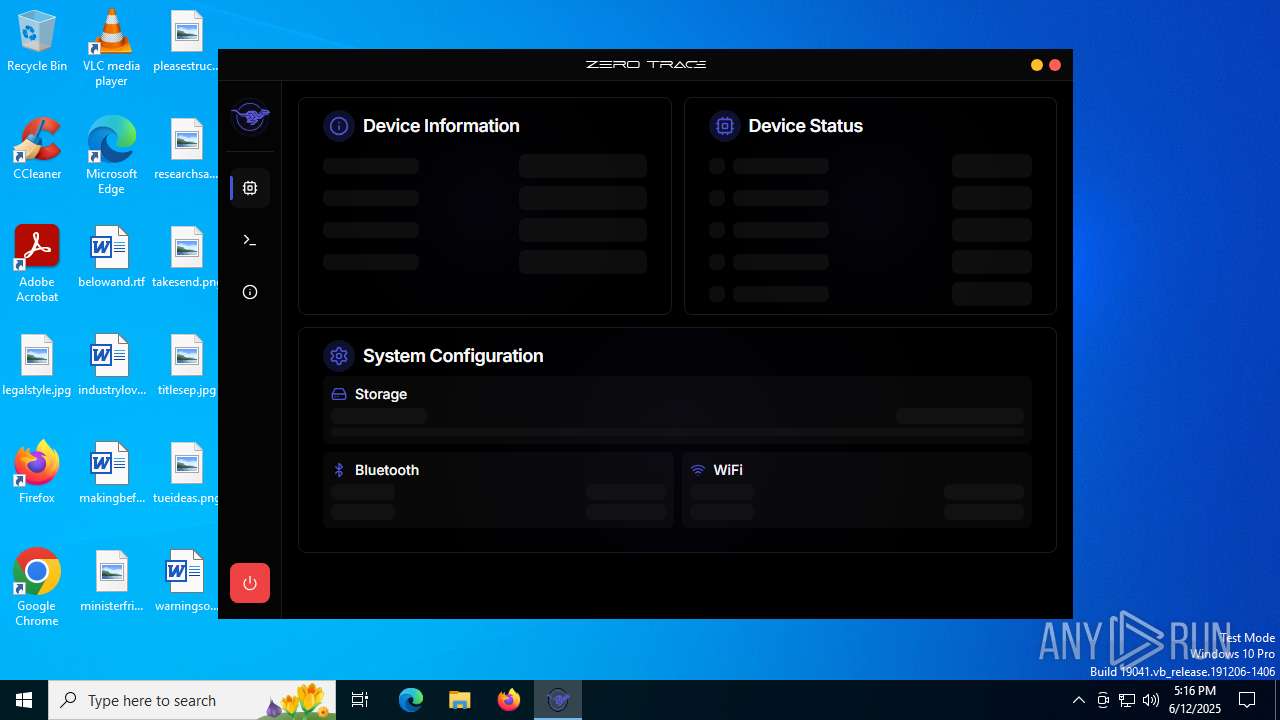This screenshot has height=720, width=1280.
Task: Click the yellow minimize dot
Action: tap(1037, 65)
